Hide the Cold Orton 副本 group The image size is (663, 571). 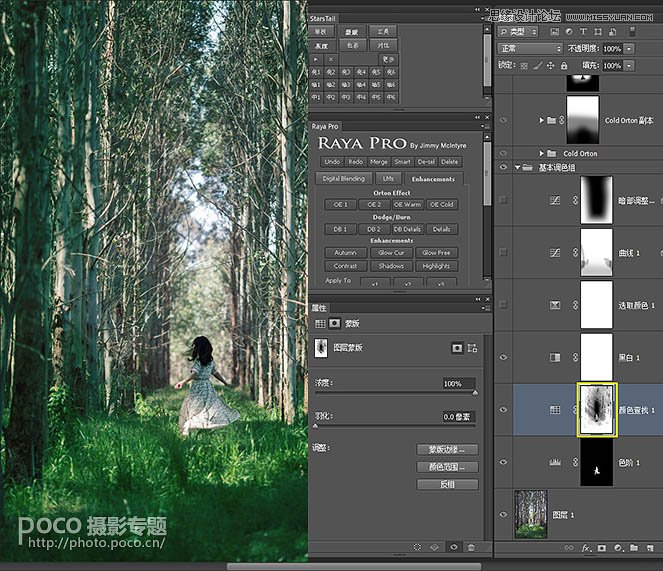(x=503, y=120)
